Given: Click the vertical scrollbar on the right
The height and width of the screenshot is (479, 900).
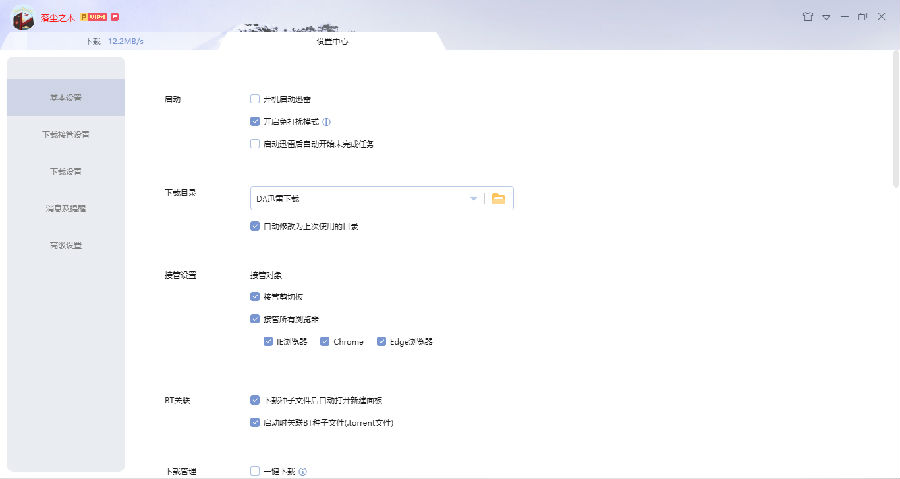Looking at the screenshot, I should pos(896,119).
